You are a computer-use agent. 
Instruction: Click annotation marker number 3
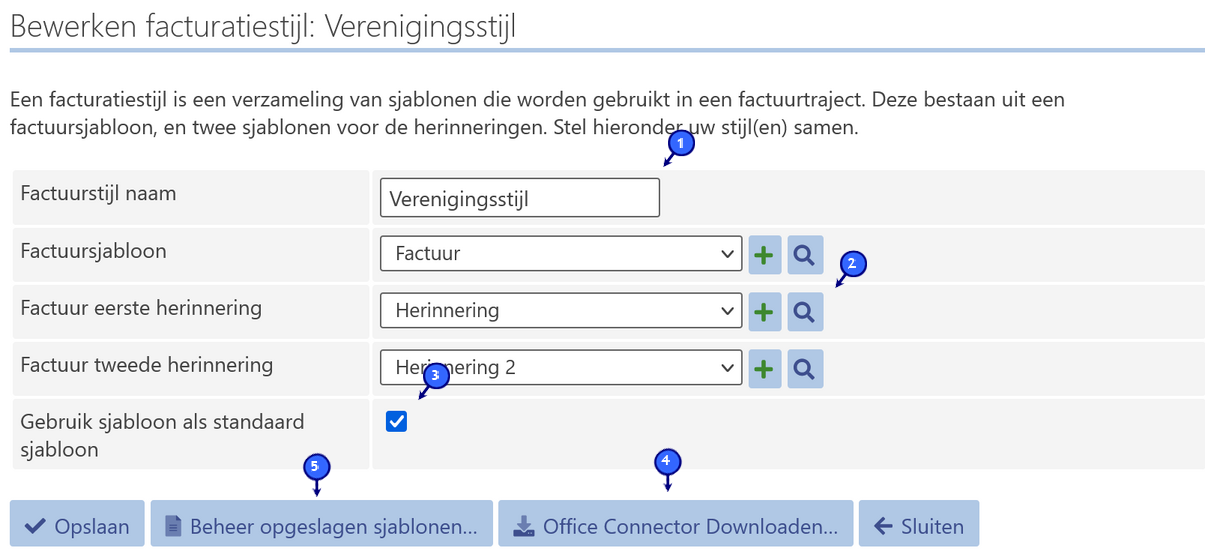point(436,376)
